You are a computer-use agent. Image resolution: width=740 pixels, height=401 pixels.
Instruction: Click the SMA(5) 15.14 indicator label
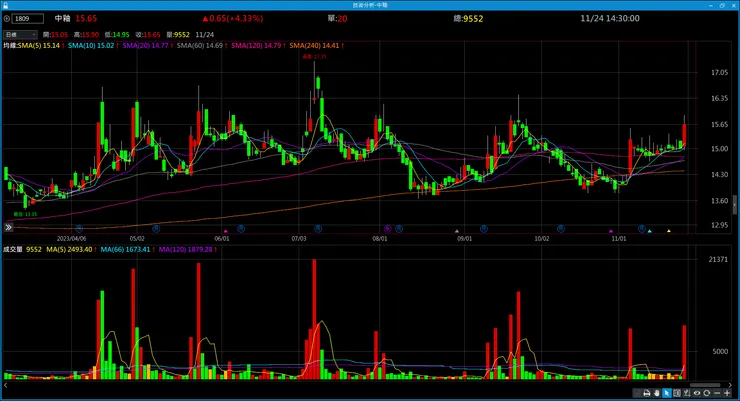tap(41, 46)
